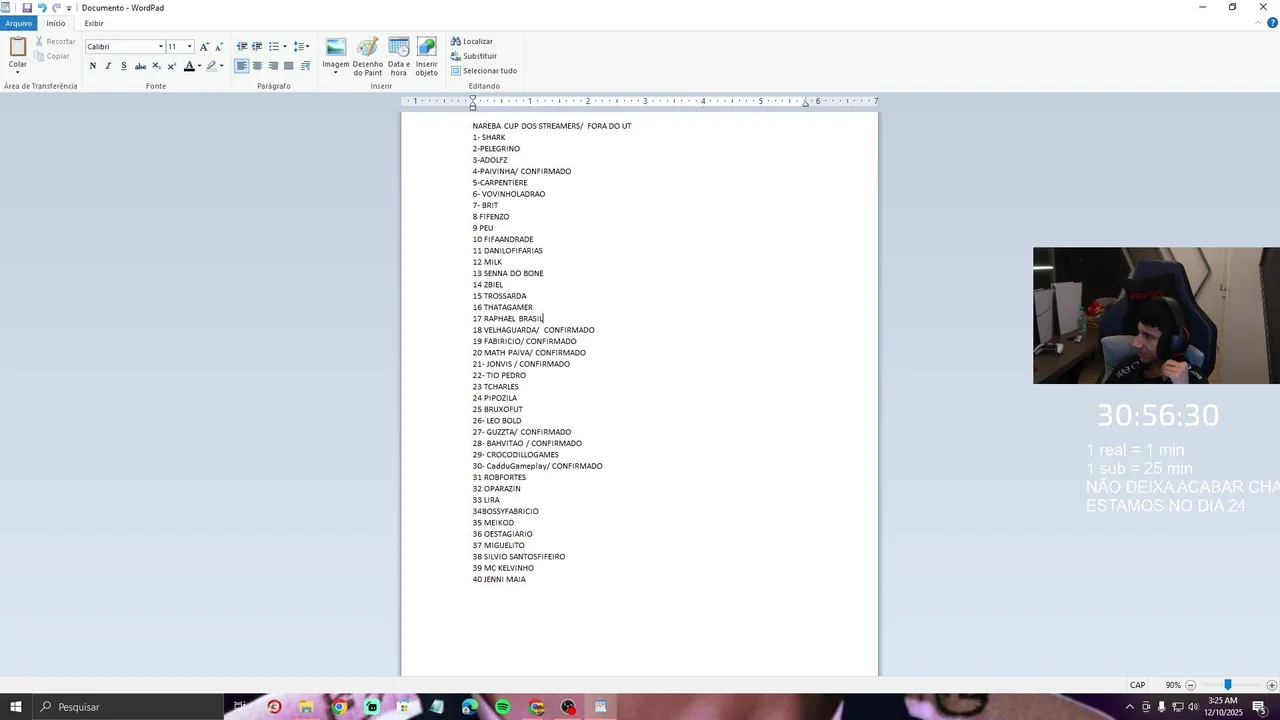The height and width of the screenshot is (720, 1280).
Task: Click Localizar to find text
Action: (x=472, y=41)
